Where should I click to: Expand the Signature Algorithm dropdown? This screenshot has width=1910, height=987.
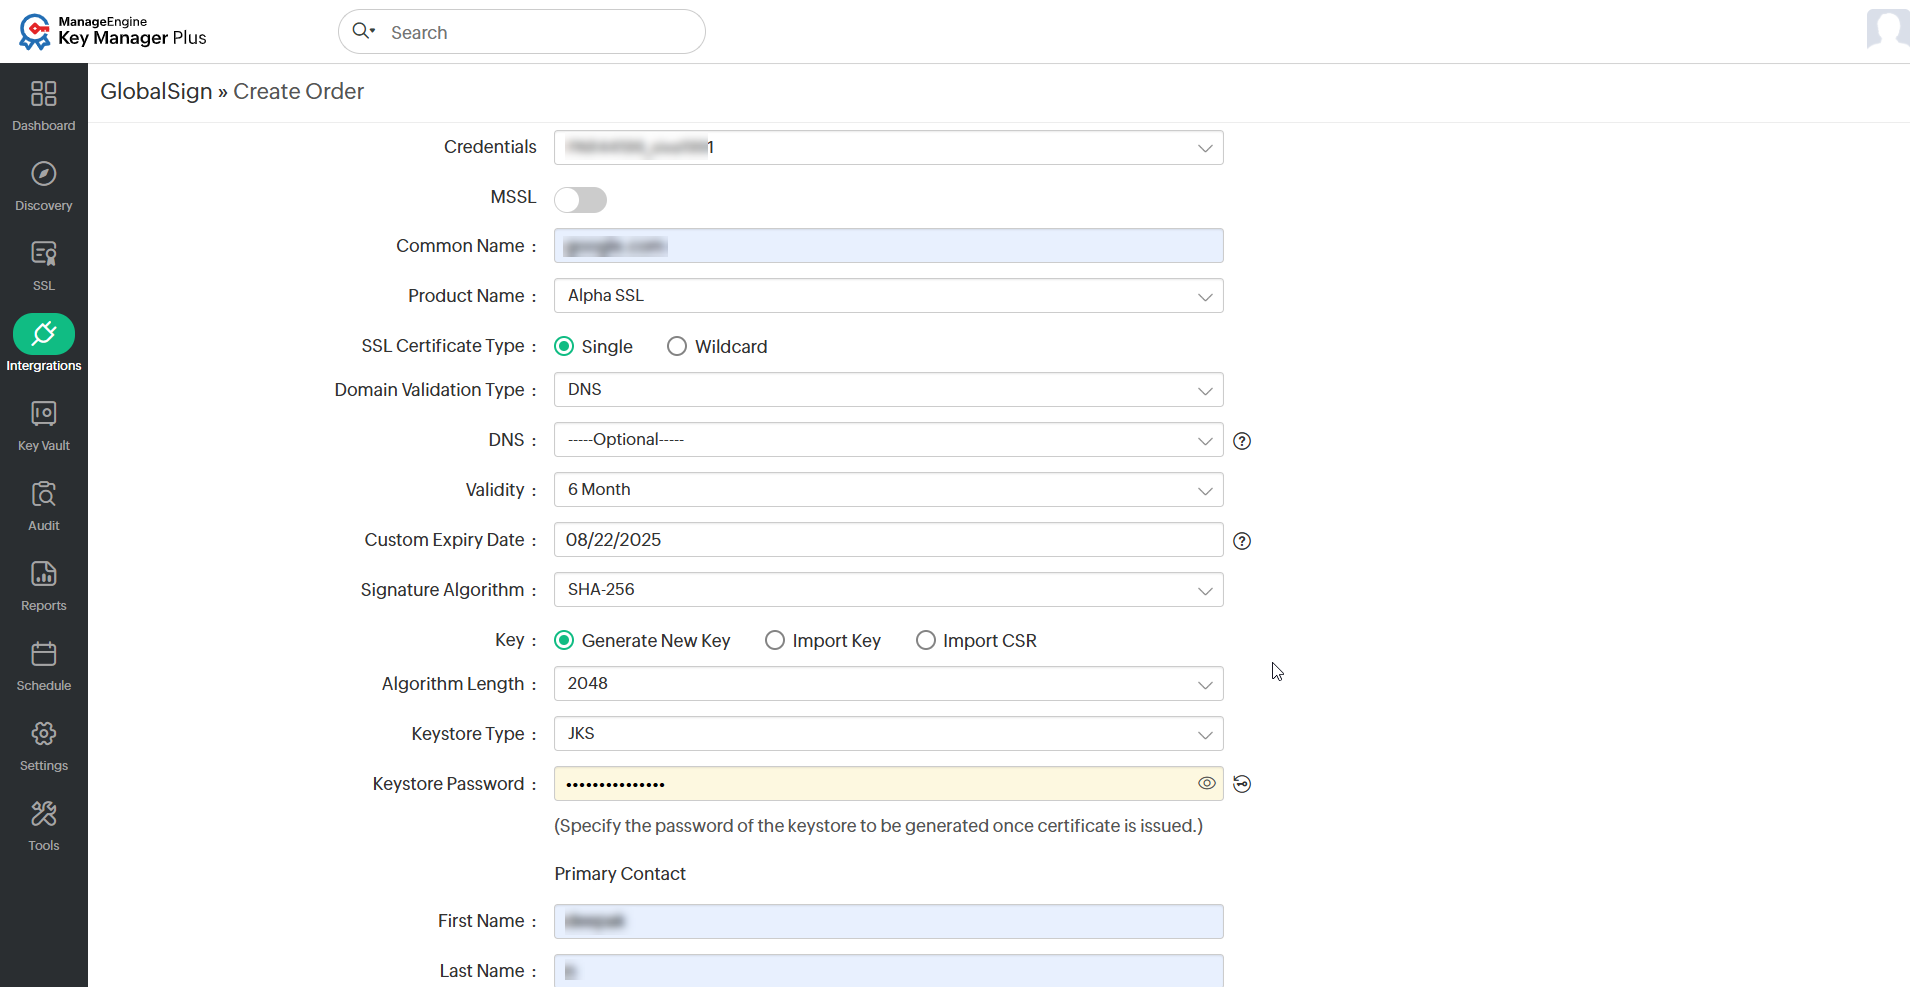point(889,590)
